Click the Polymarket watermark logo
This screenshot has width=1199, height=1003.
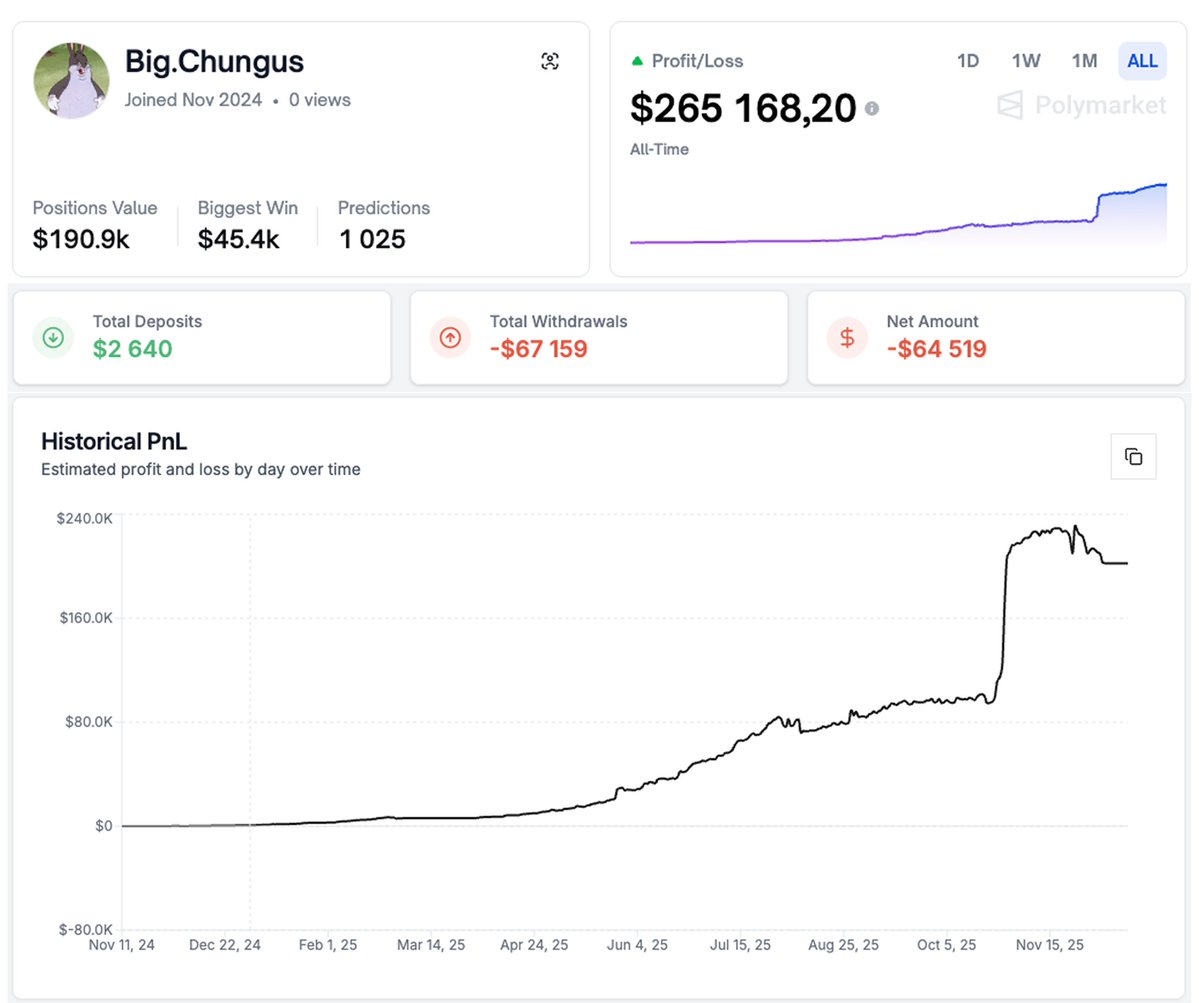pyautogui.click(x=1080, y=105)
